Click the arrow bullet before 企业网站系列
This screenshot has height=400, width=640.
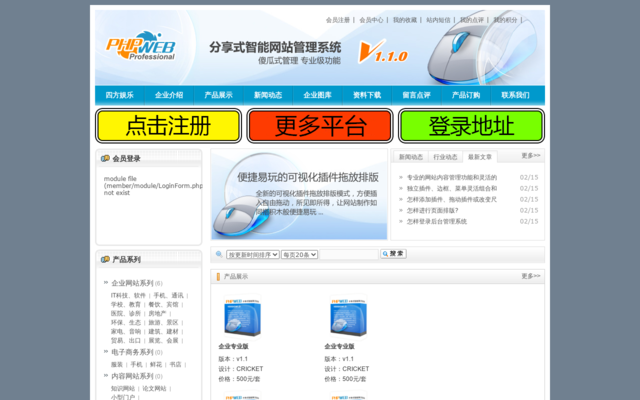pyautogui.click(x=106, y=282)
